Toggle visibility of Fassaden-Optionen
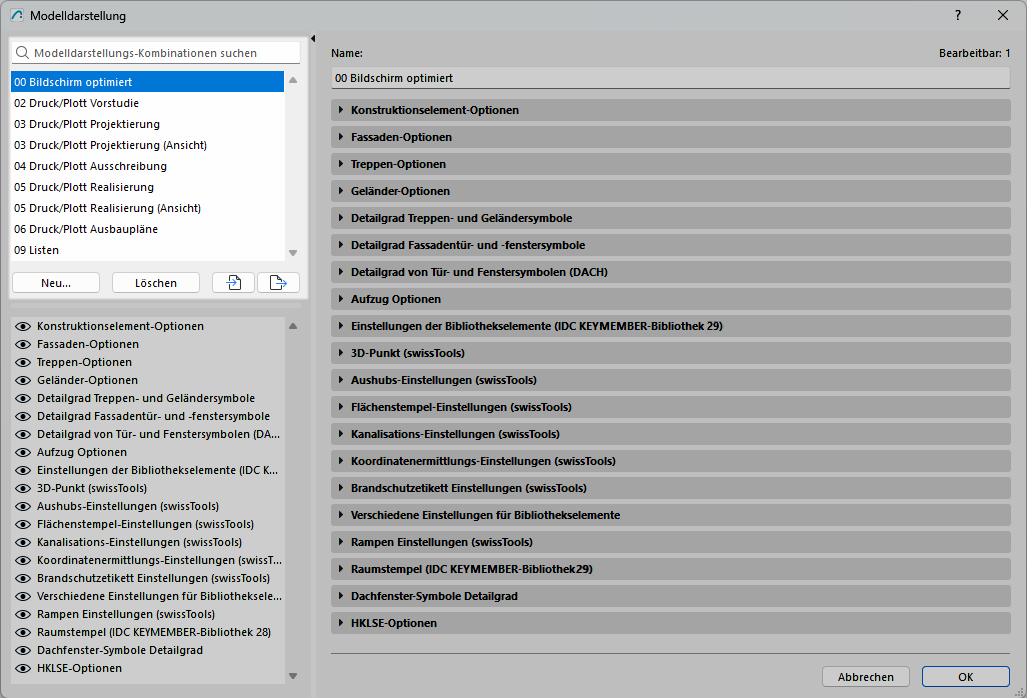Screen dimensions: 1027x698 click(23, 344)
